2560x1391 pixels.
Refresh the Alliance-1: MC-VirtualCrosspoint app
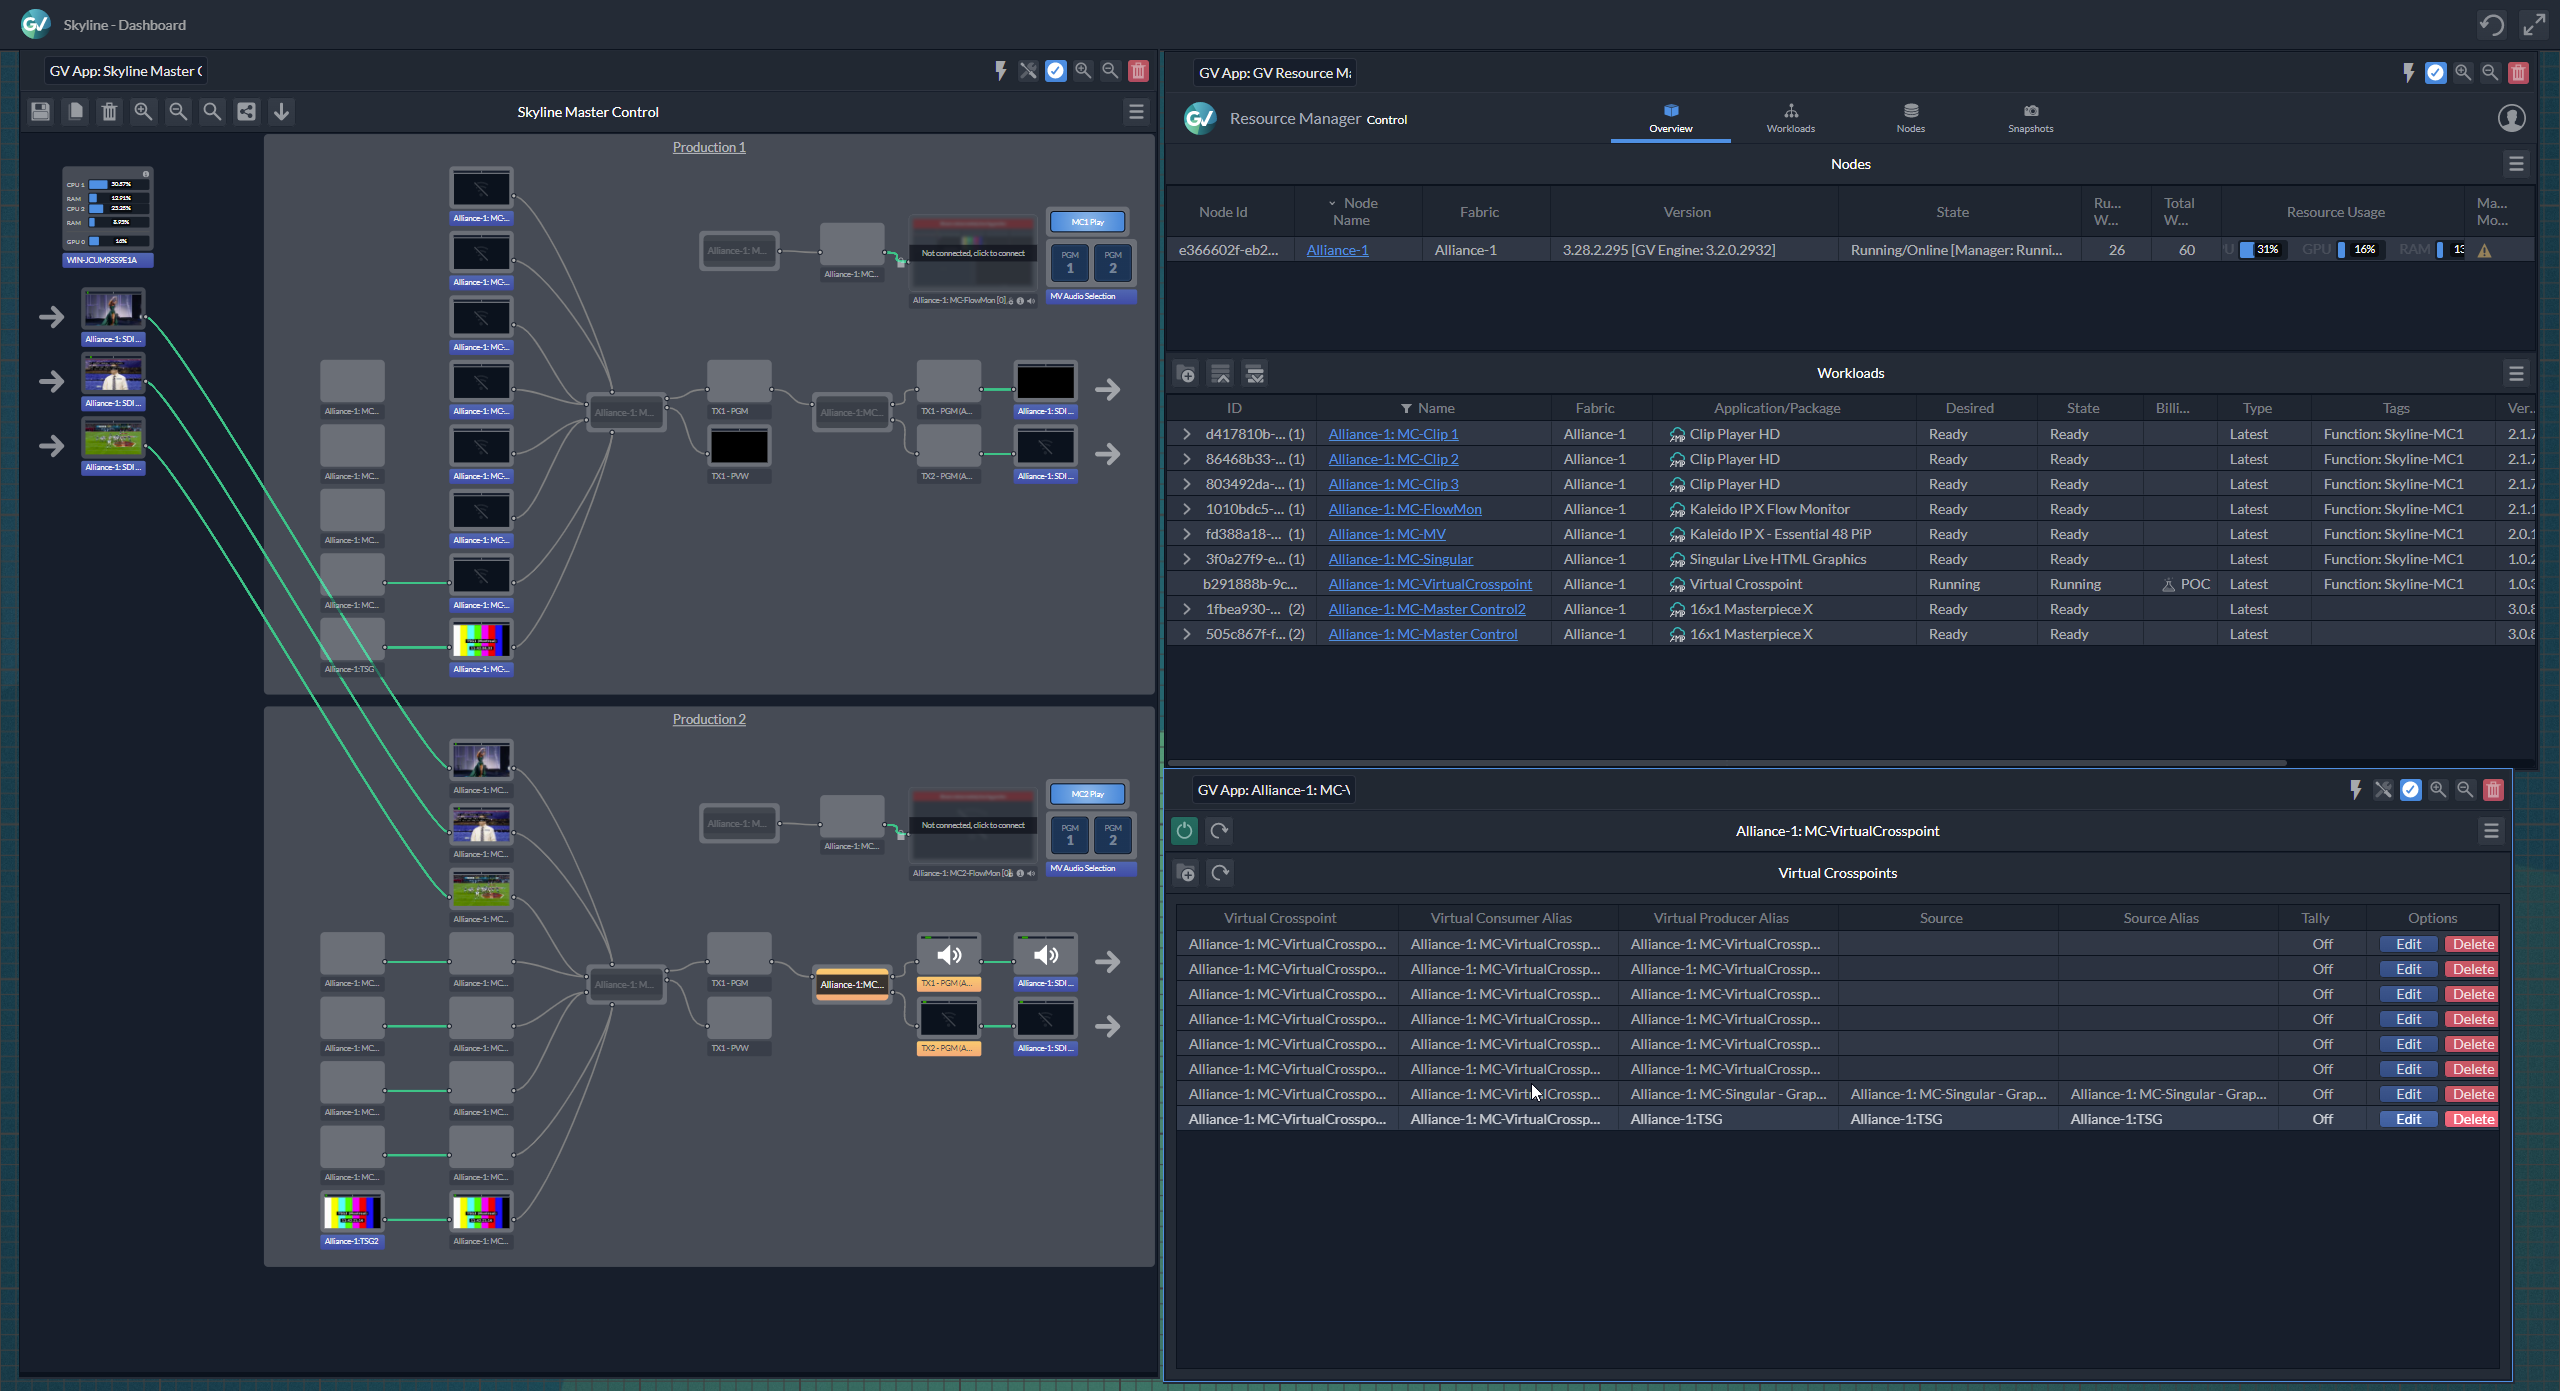1219,830
